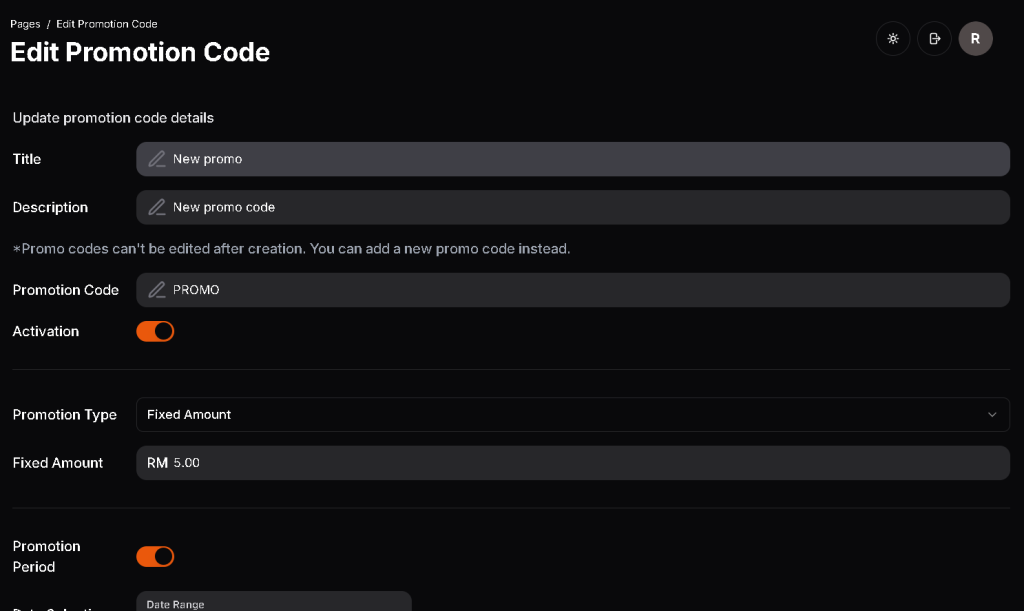The image size is (1024, 611).
Task: Click the Edit Promotion Code page heading
Action: click(x=140, y=52)
